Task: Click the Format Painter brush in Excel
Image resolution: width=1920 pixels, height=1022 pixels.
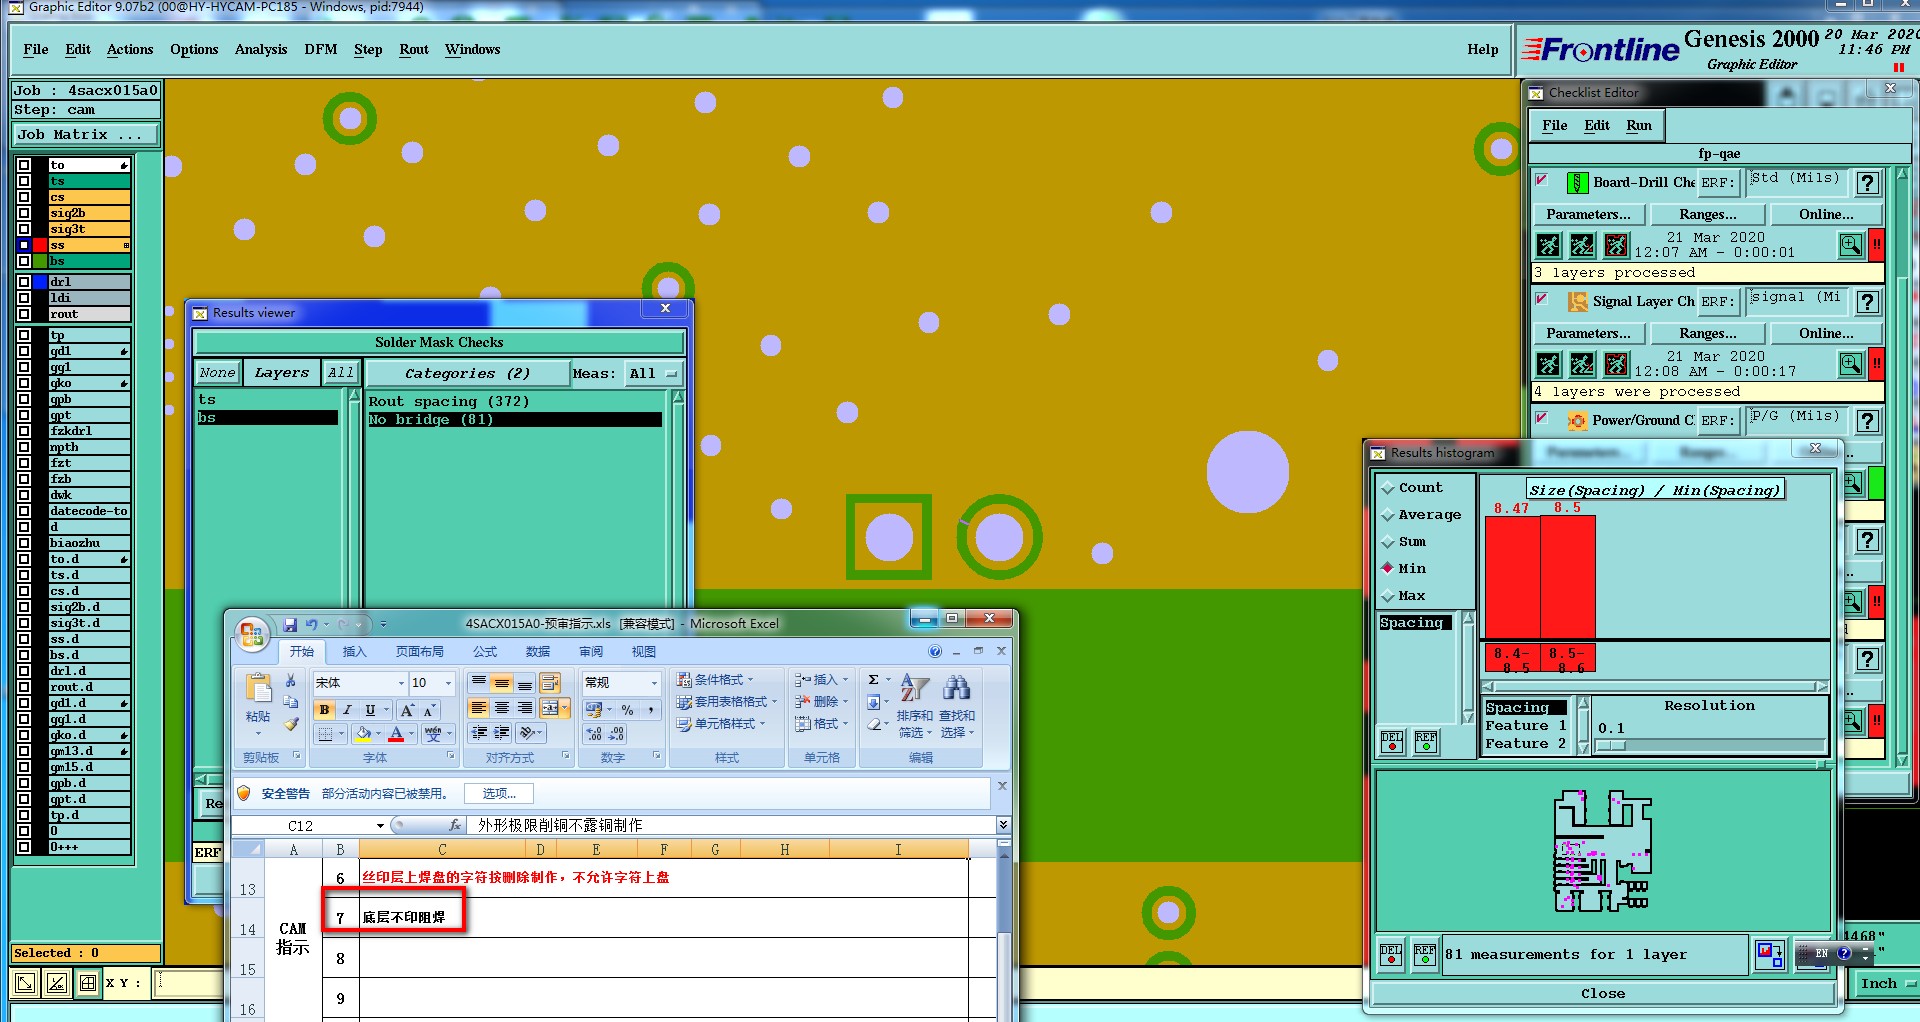Action: click(290, 723)
